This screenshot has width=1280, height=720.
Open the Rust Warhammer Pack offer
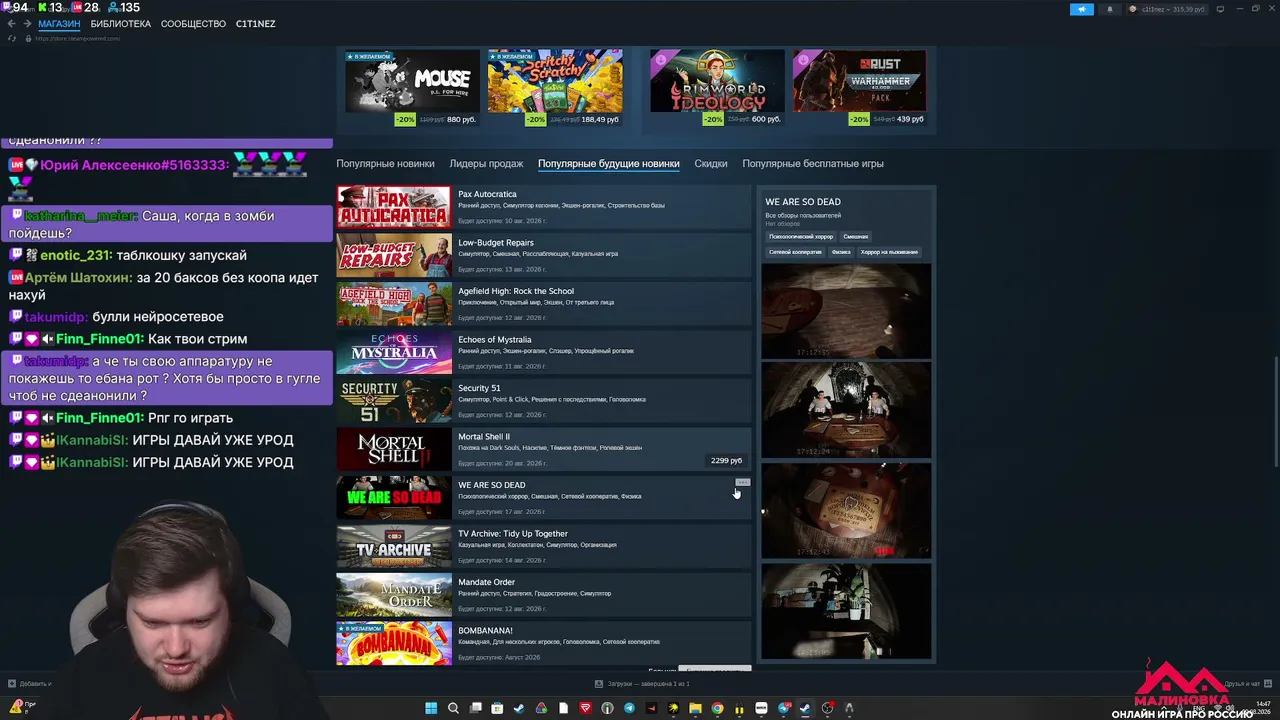tap(859, 88)
